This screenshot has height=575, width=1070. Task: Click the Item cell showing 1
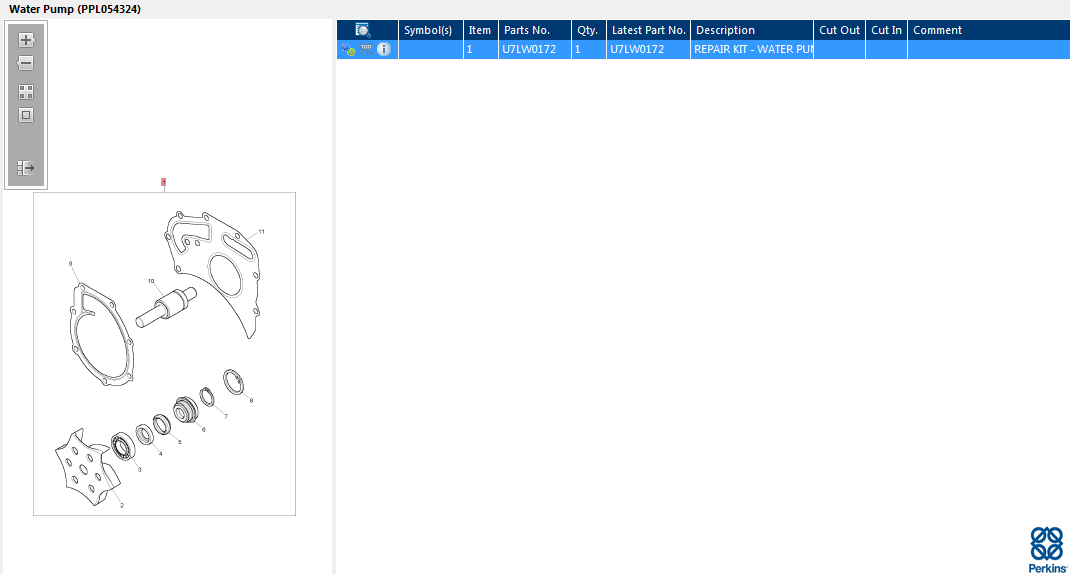coord(481,49)
